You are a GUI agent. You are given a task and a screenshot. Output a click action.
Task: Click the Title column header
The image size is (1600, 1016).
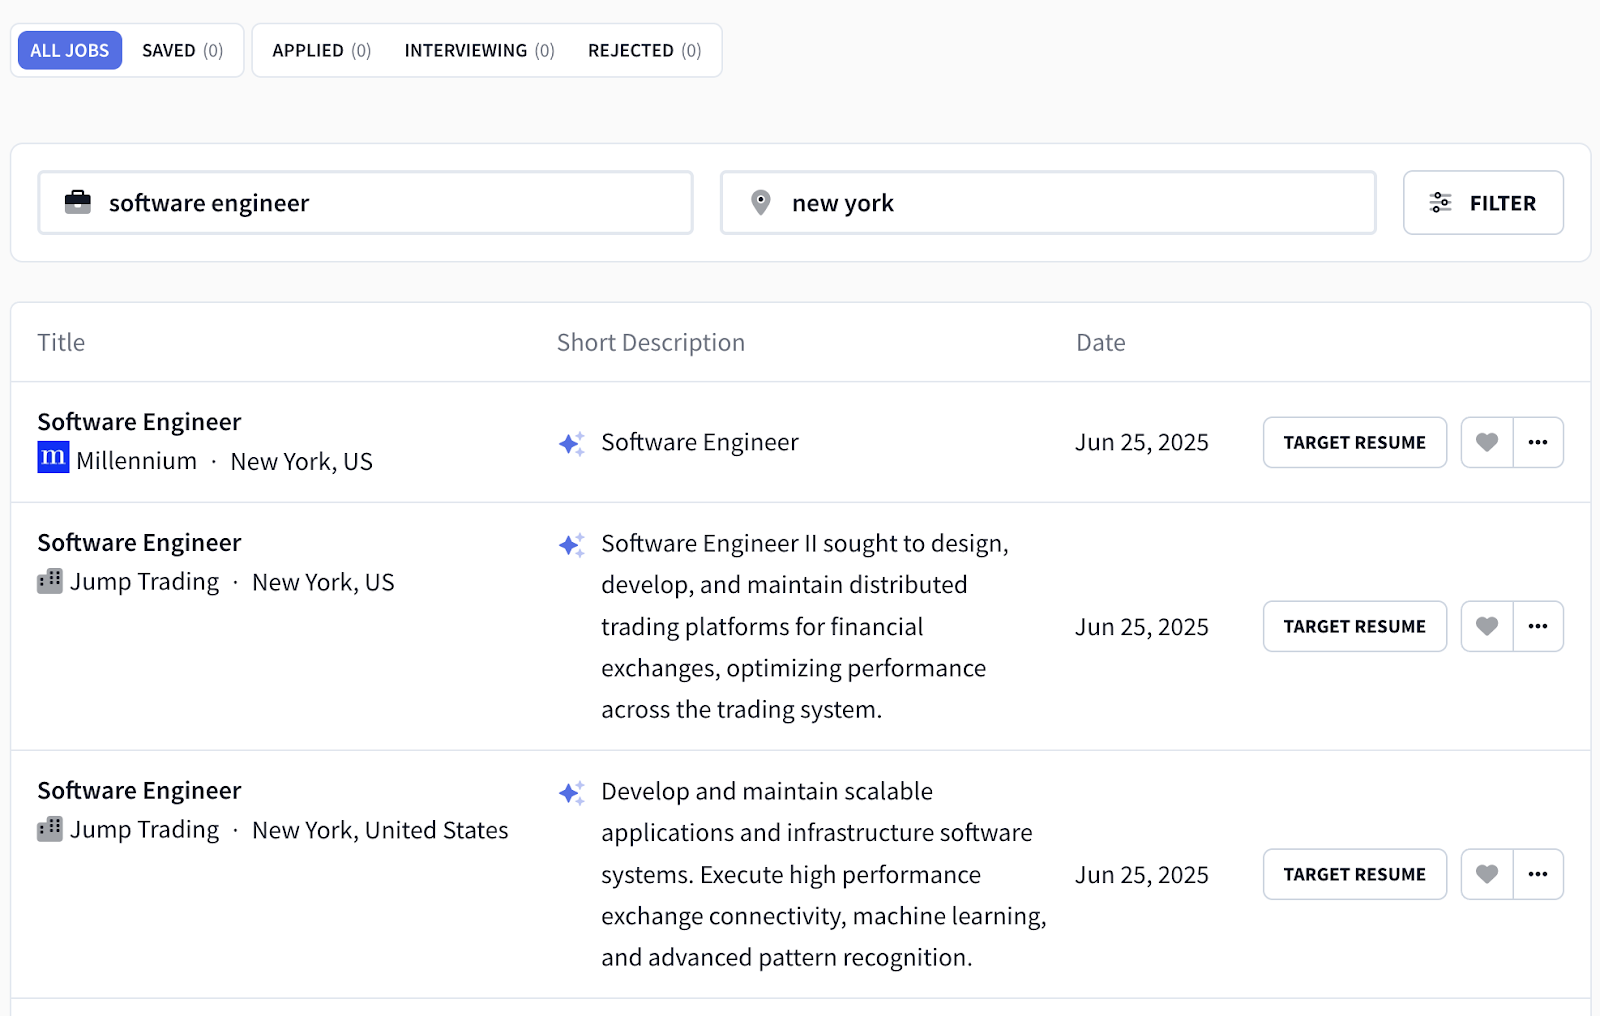pos(61,343)
